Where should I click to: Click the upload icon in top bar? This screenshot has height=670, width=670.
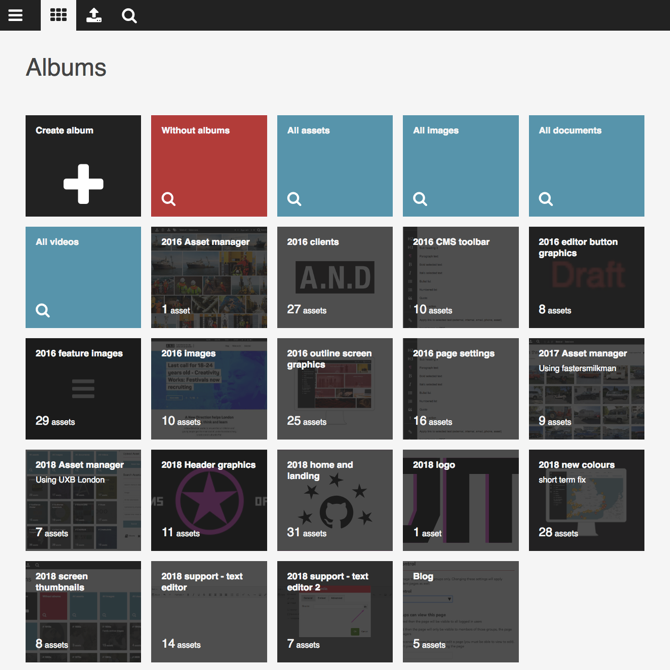94,15
